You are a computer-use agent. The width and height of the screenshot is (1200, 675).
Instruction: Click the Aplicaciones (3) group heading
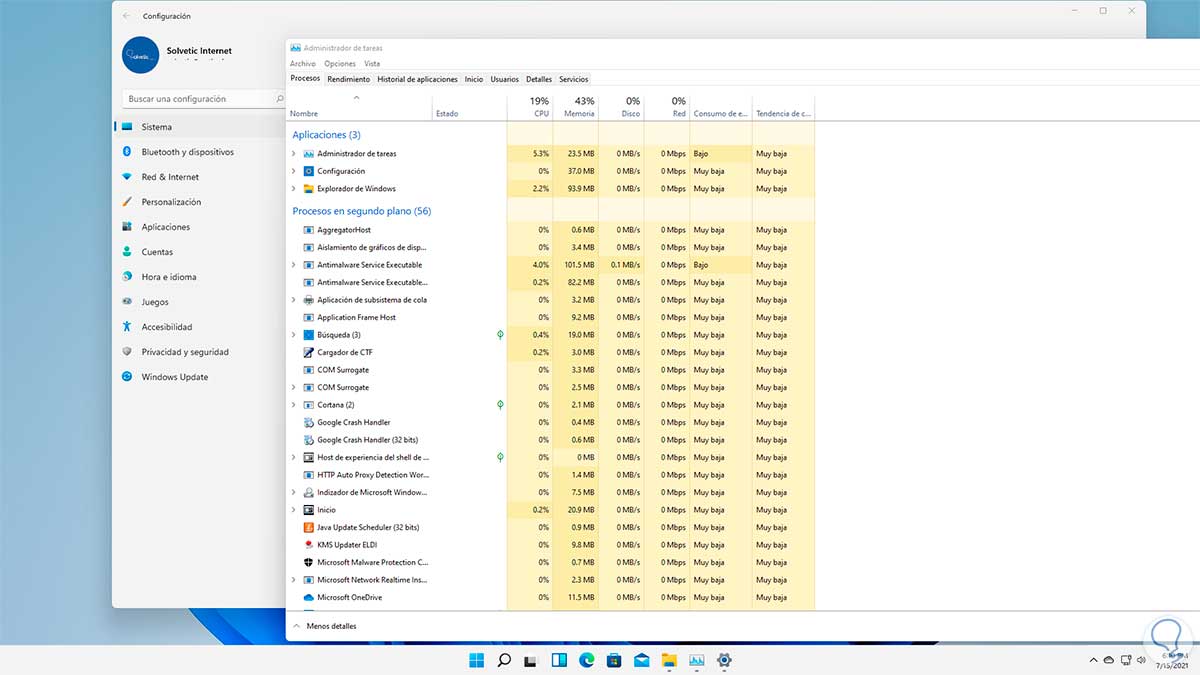point(326,134)
